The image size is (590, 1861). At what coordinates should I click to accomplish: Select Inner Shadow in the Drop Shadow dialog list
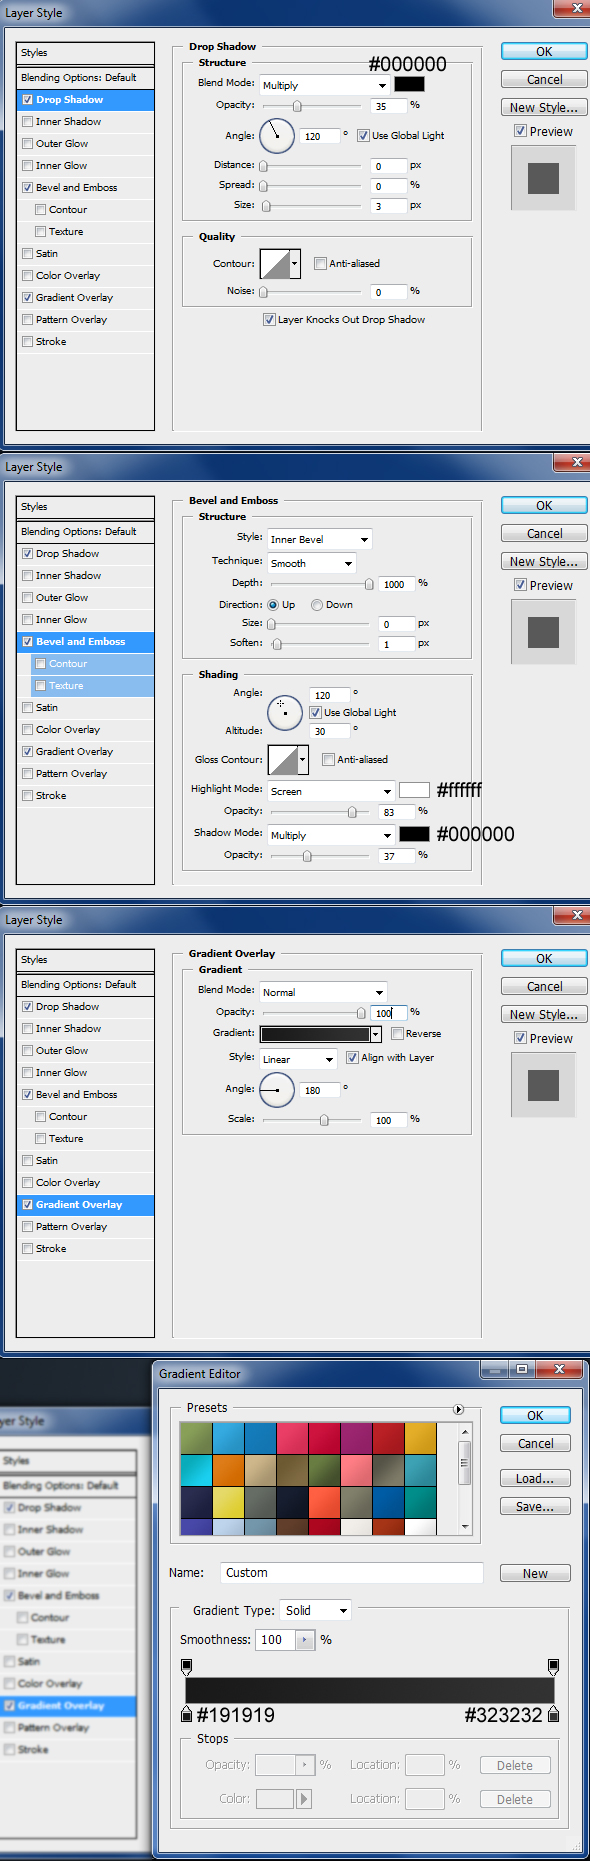(x=86, y=122)
